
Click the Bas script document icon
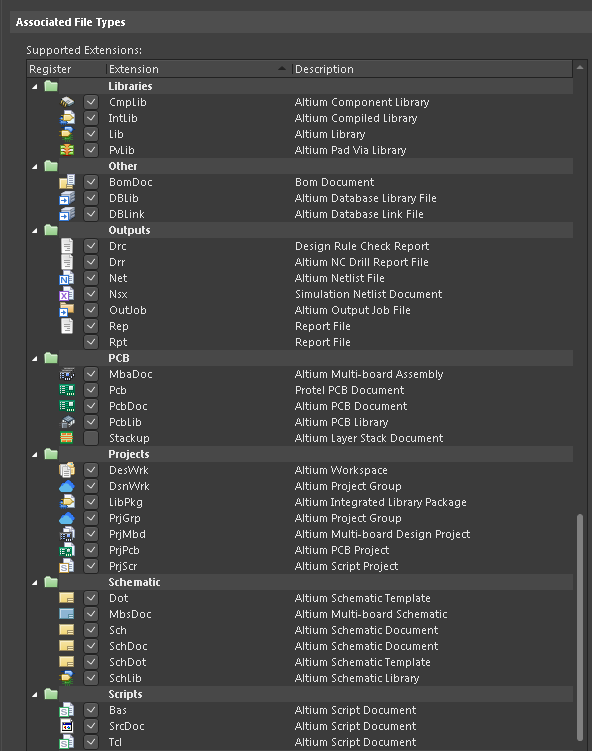click(67, 710)
